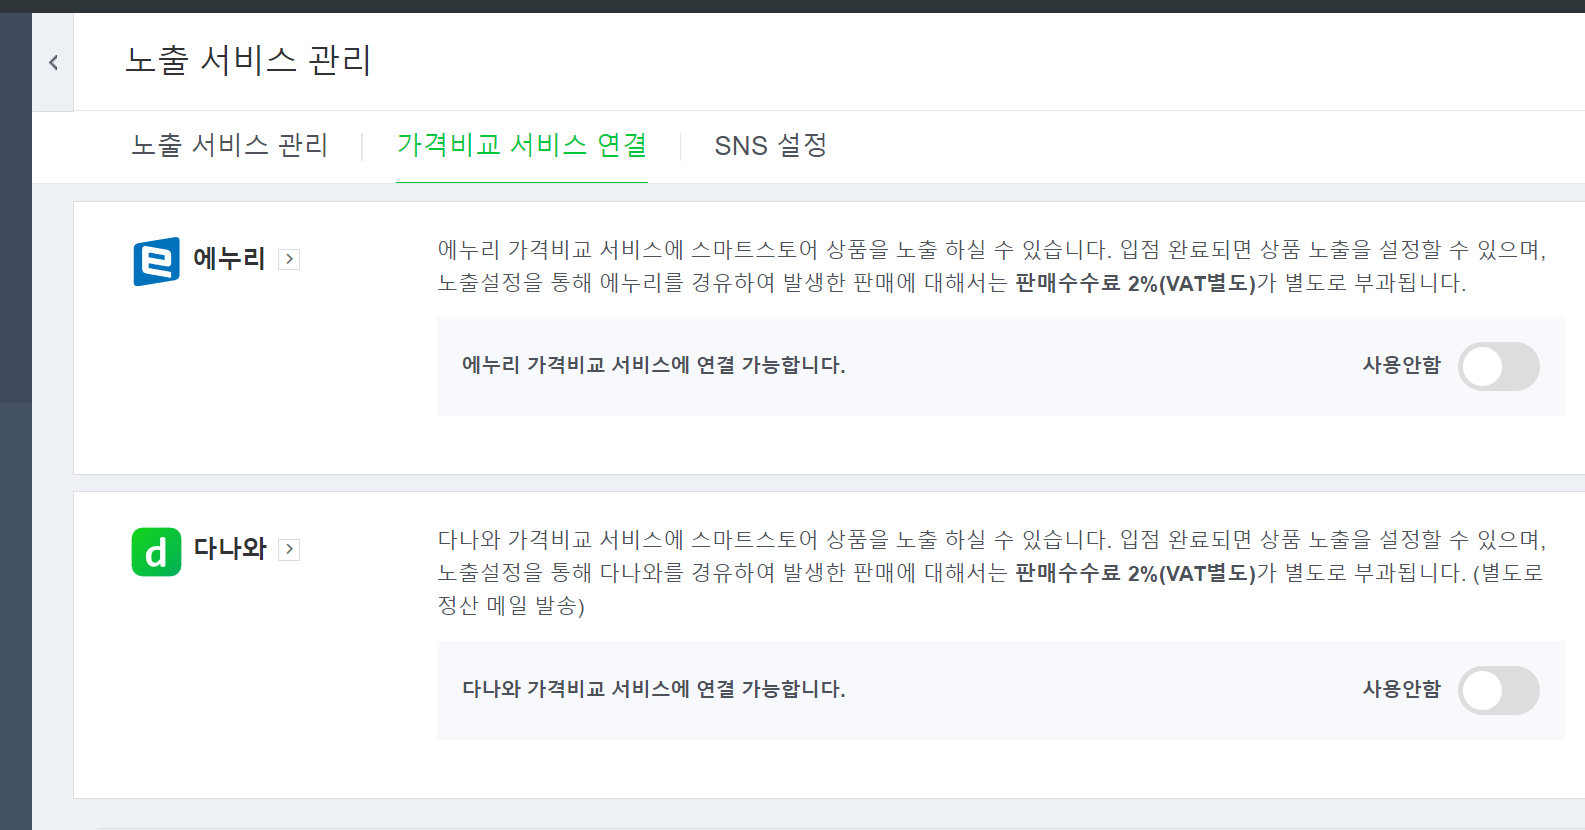The image size is (1585, 830).
Task: Enable the 에누리 가격비교 connection toggle
Action: (1498, 366)
